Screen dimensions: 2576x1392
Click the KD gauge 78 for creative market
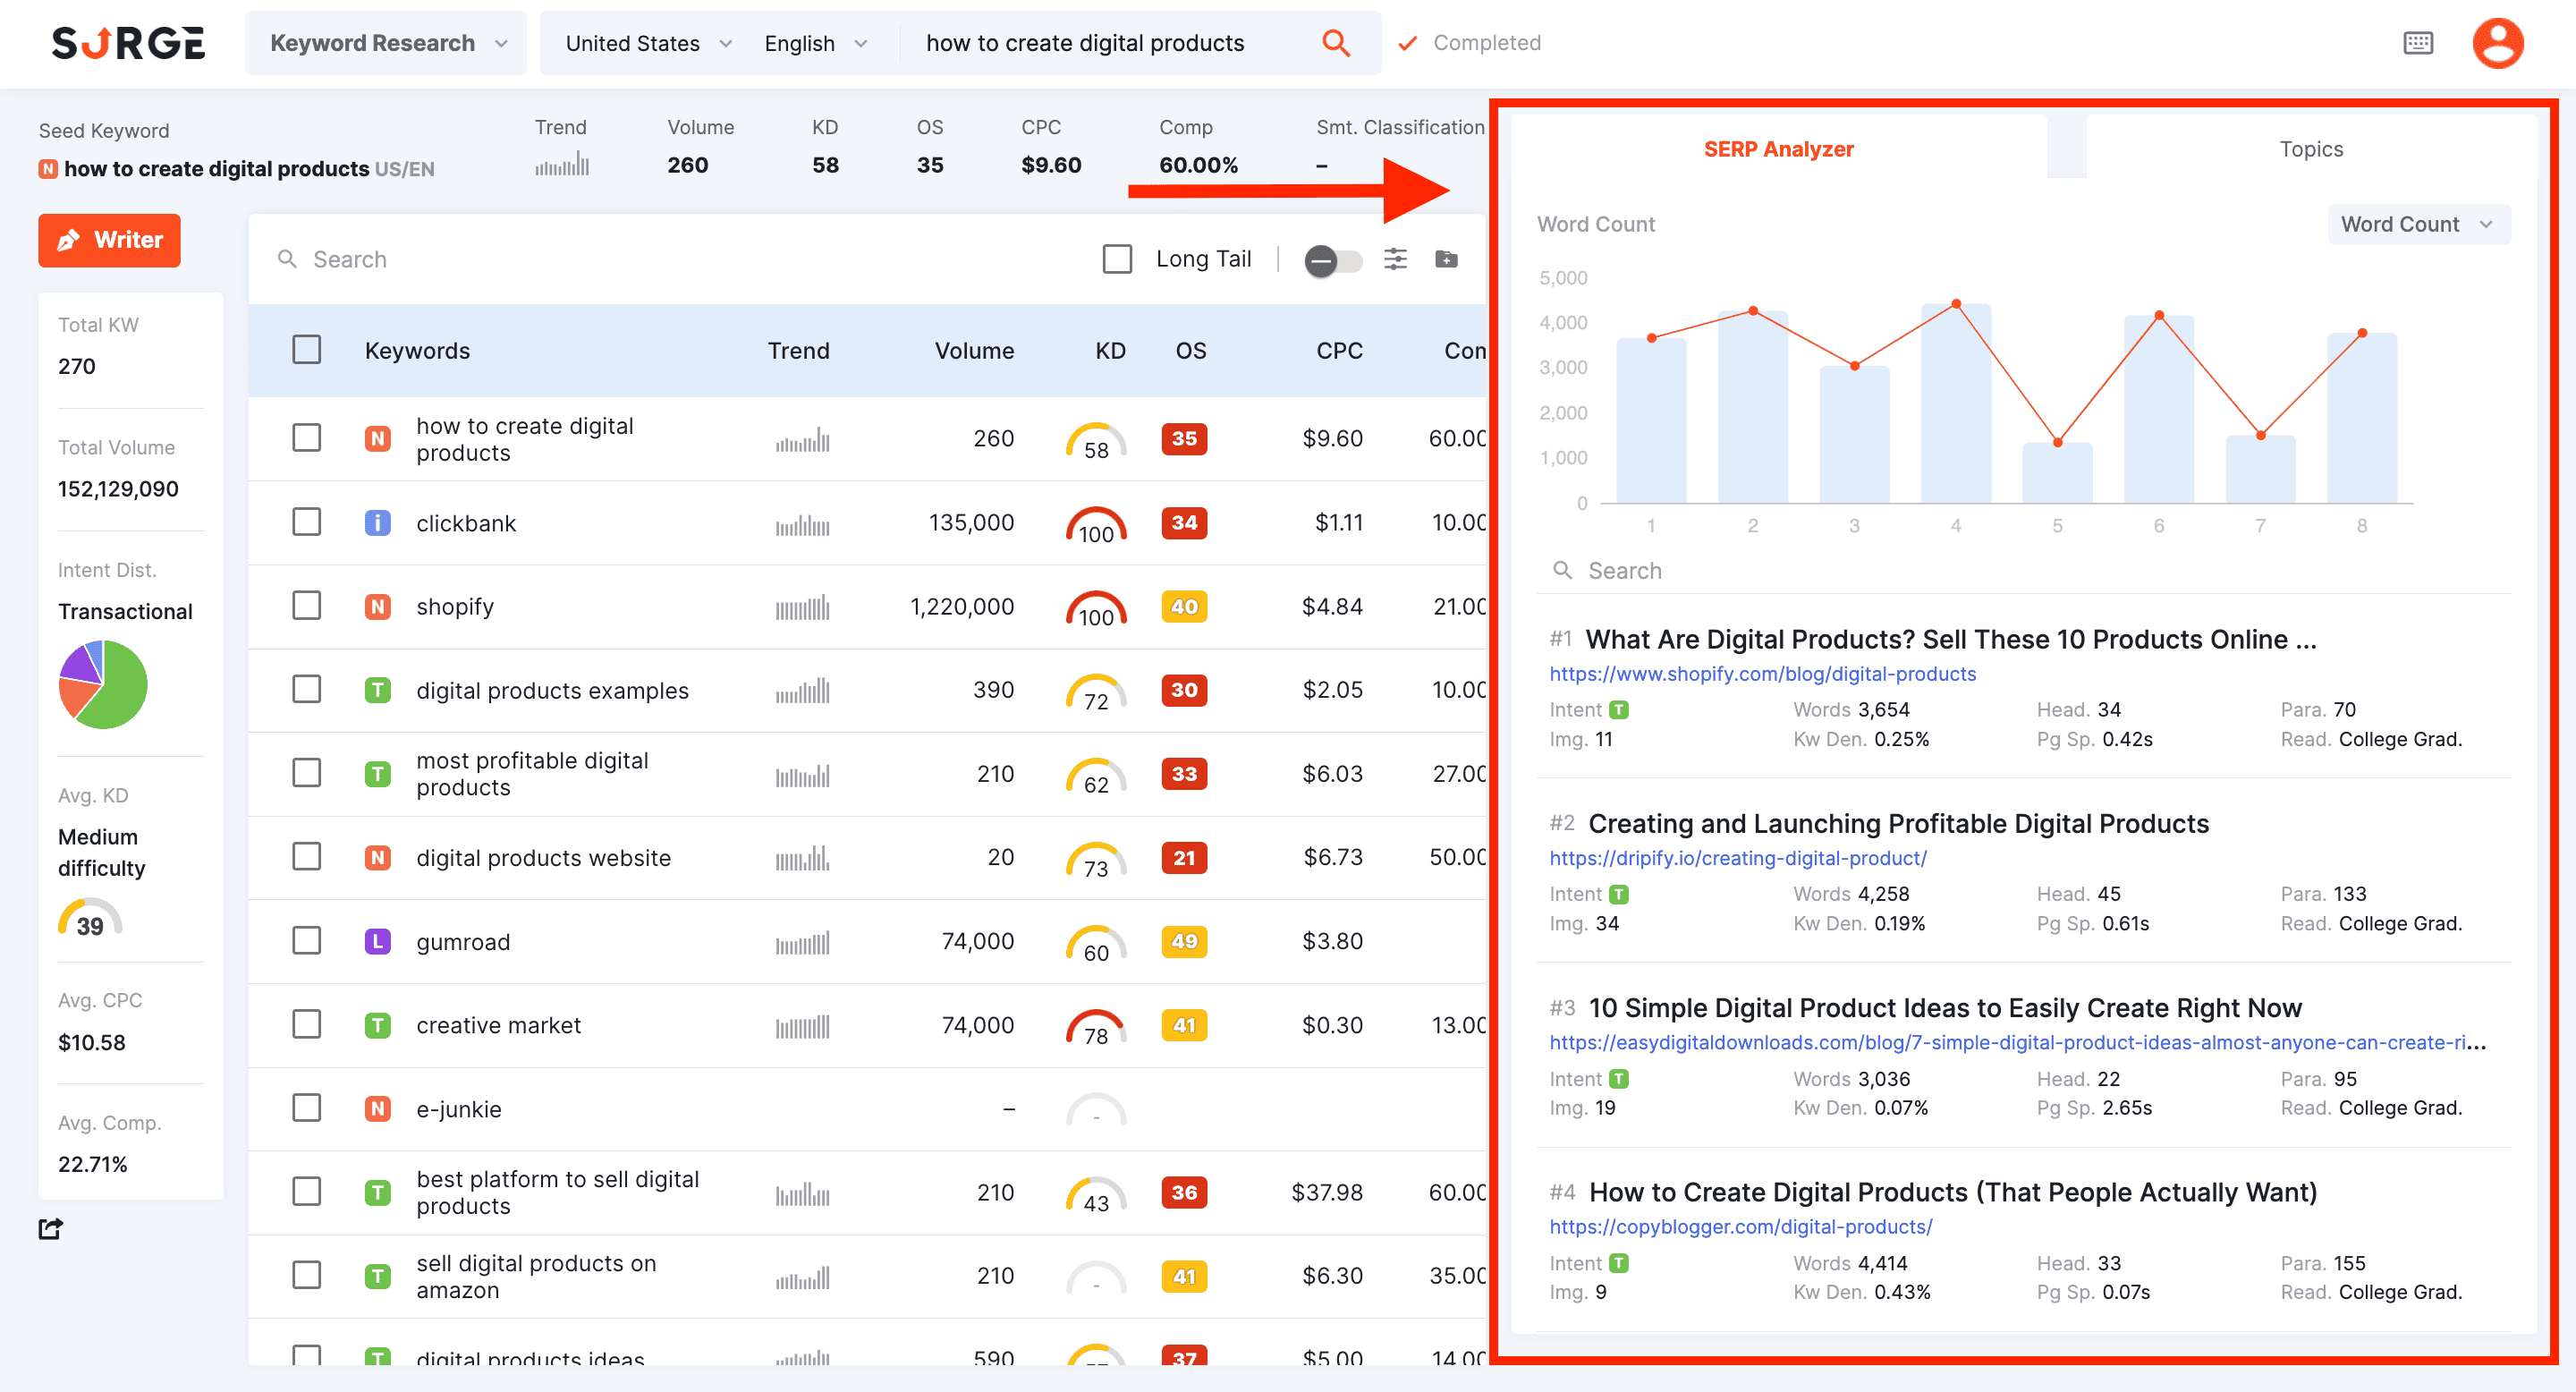1096,1026
